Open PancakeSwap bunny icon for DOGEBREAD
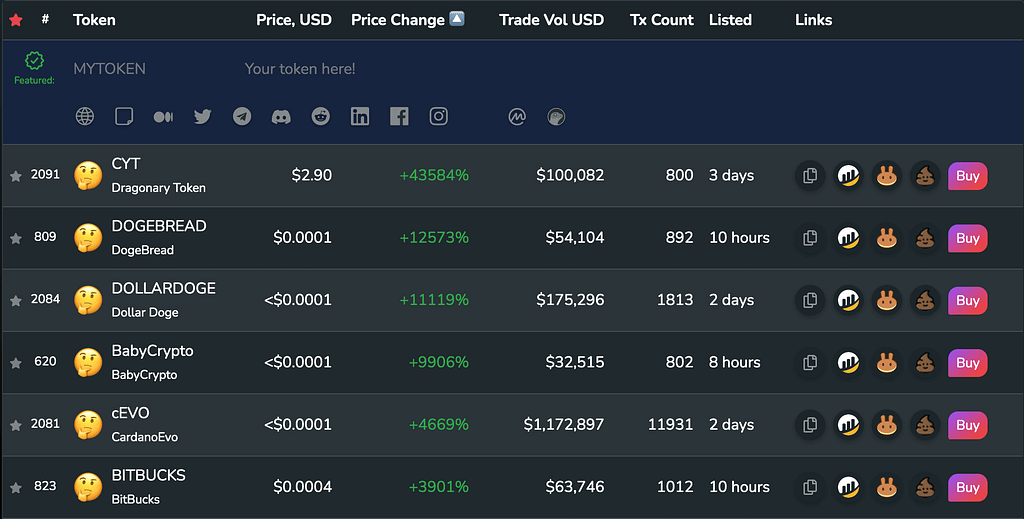1024x519 pixels. coord(887,238)
